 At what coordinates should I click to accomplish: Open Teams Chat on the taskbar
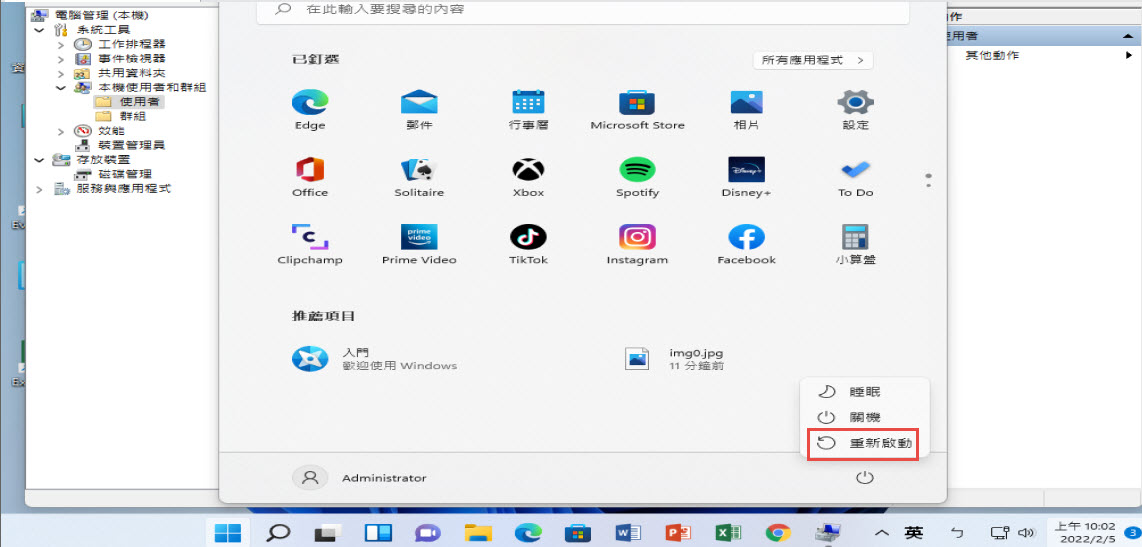click(428, 533)
